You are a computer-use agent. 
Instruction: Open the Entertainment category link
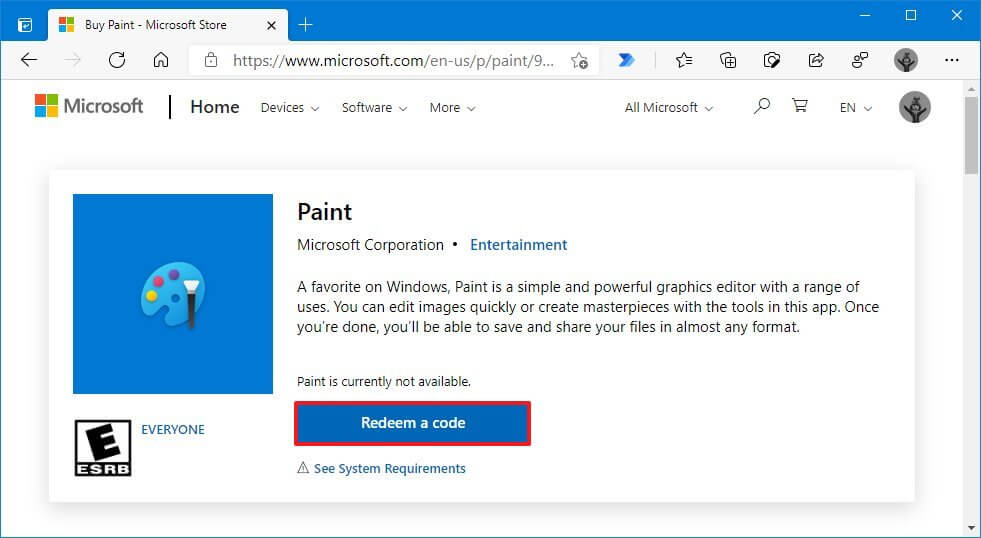pos(519,245)
